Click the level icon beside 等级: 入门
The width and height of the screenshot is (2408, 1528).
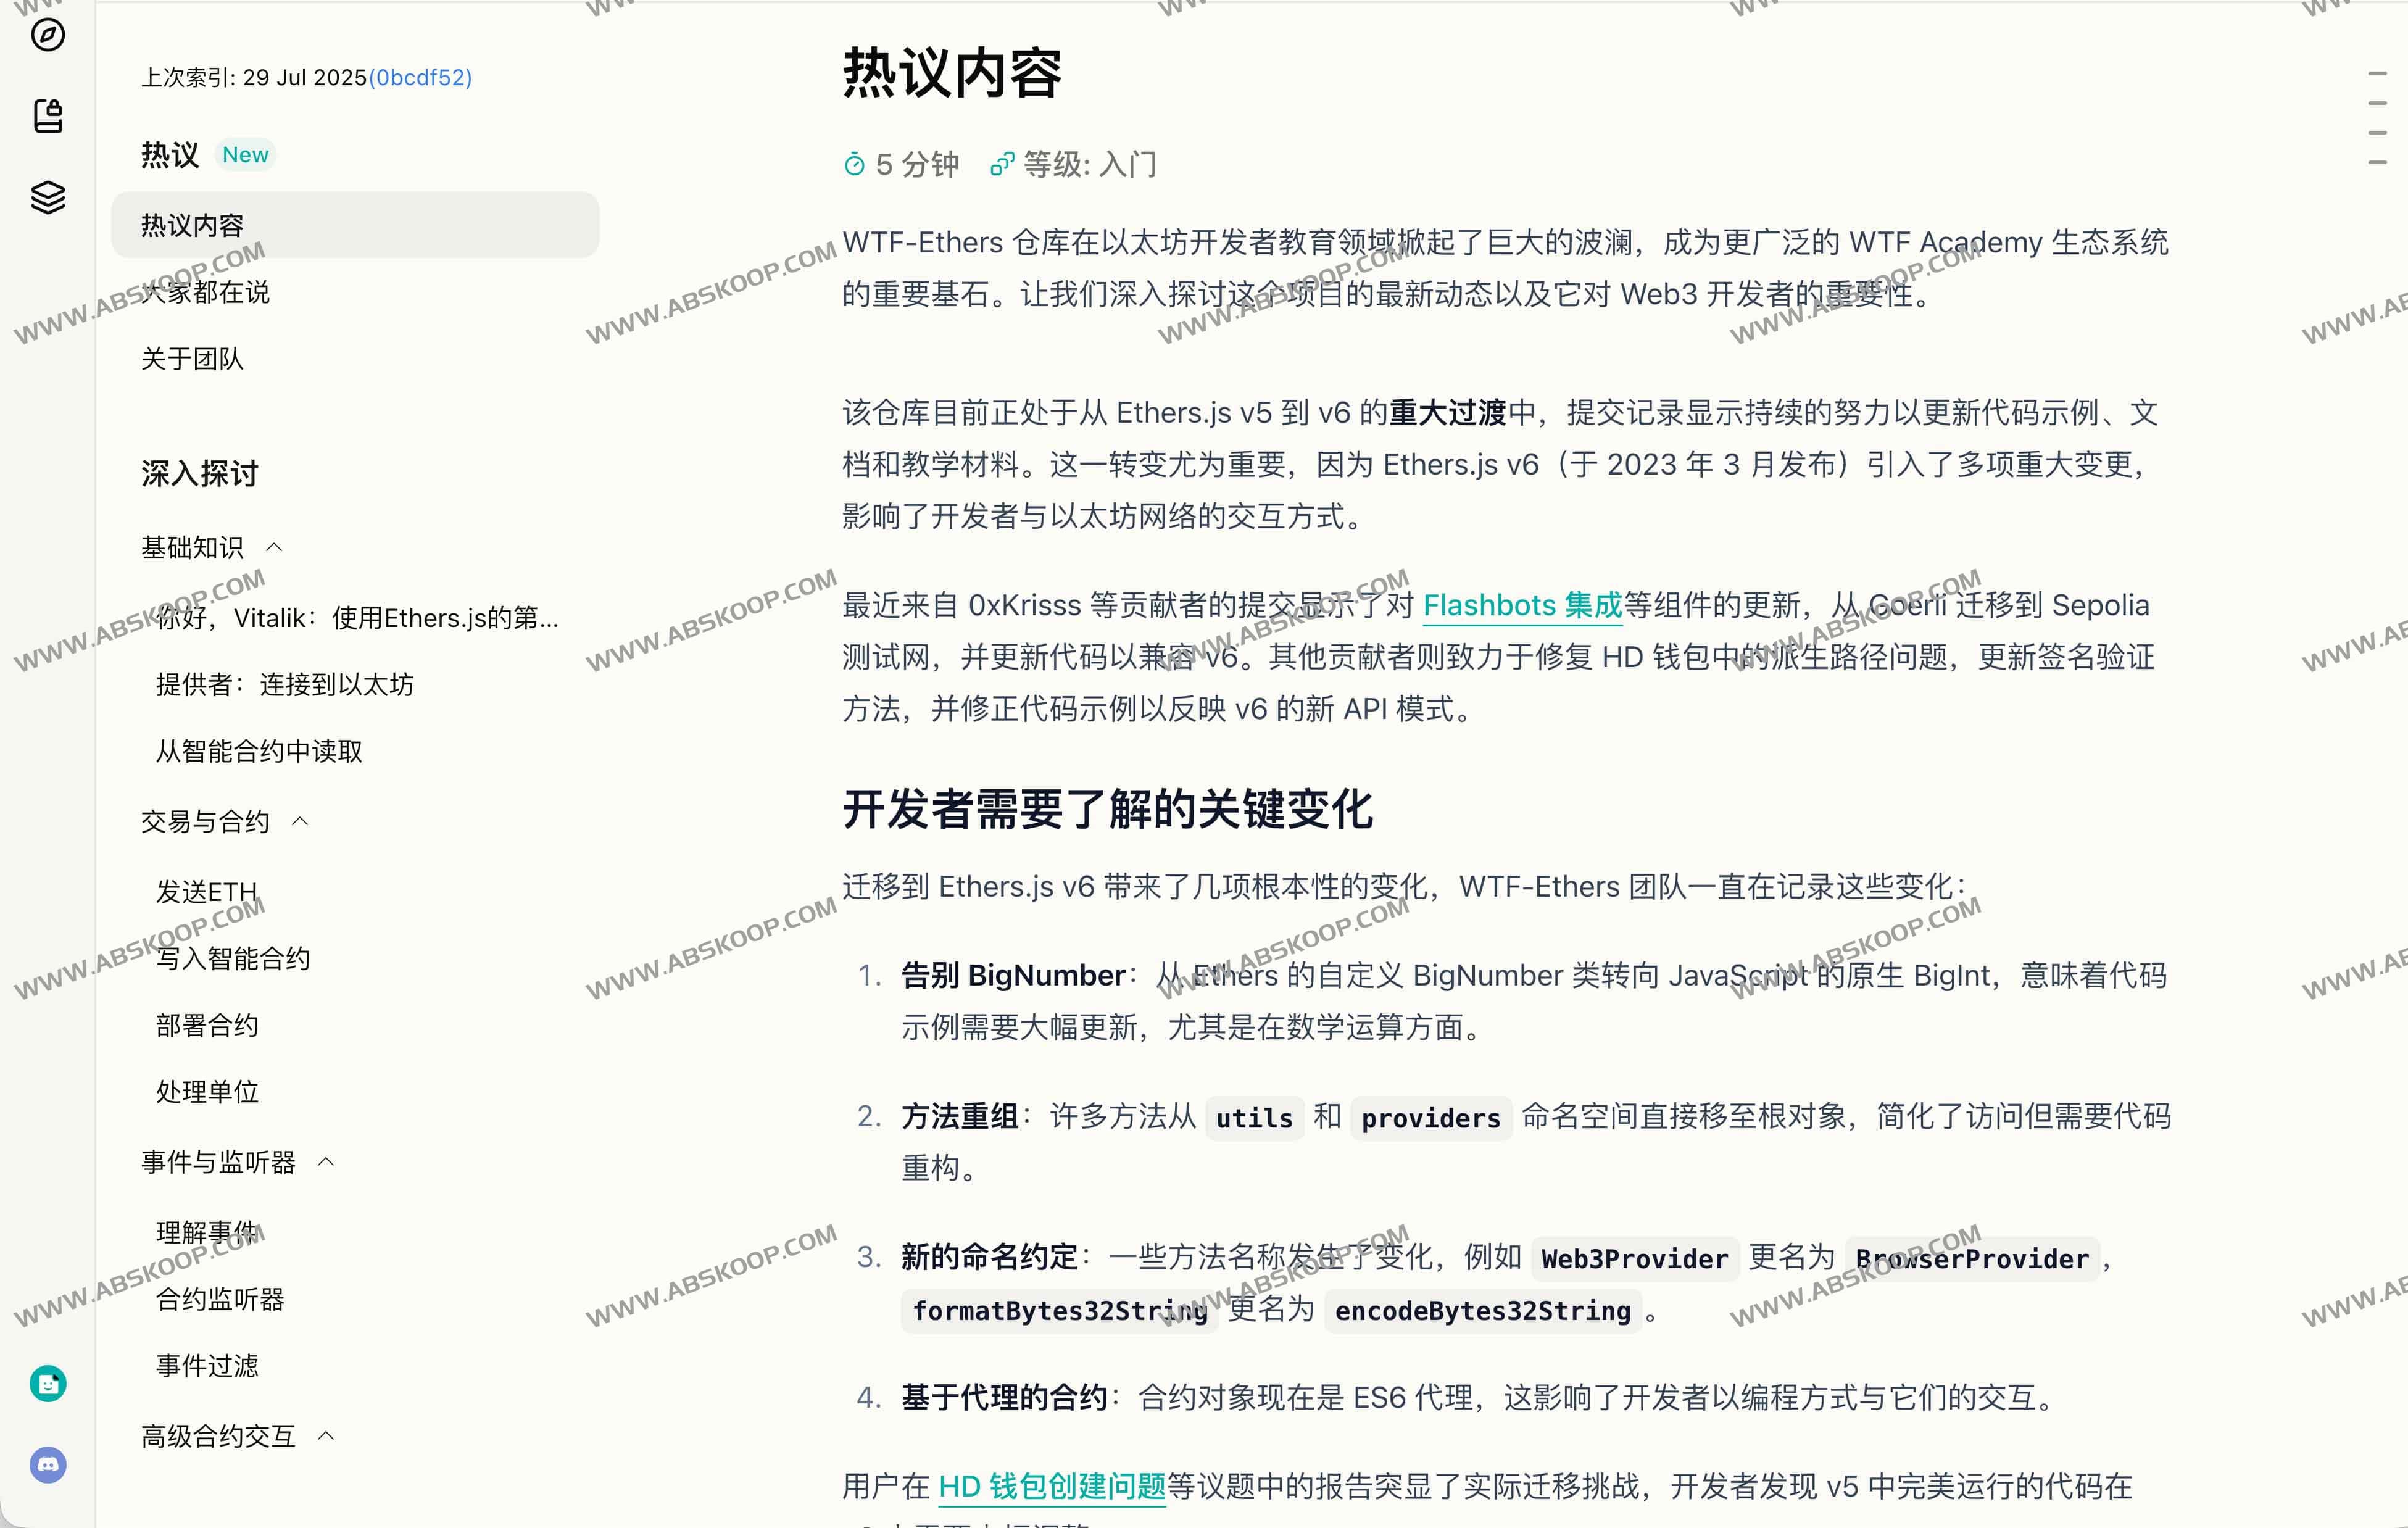(1001, 165)
